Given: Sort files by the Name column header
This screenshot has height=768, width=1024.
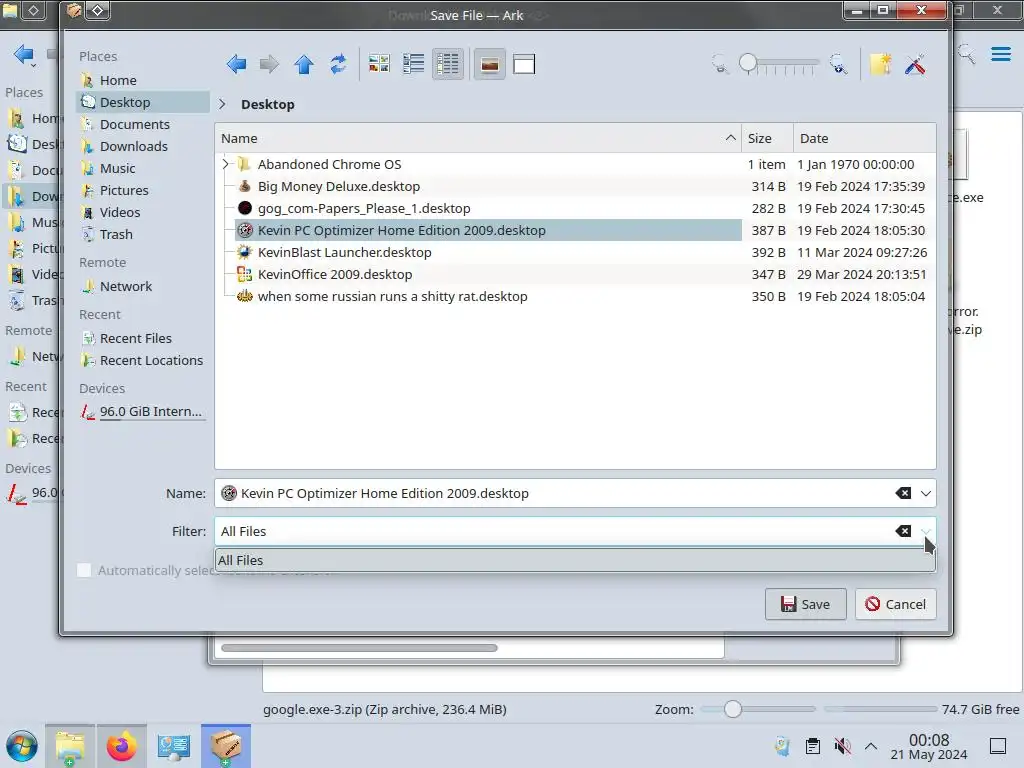Looking at the screenshot, I should pyautogui.click(x=478, y=138).
